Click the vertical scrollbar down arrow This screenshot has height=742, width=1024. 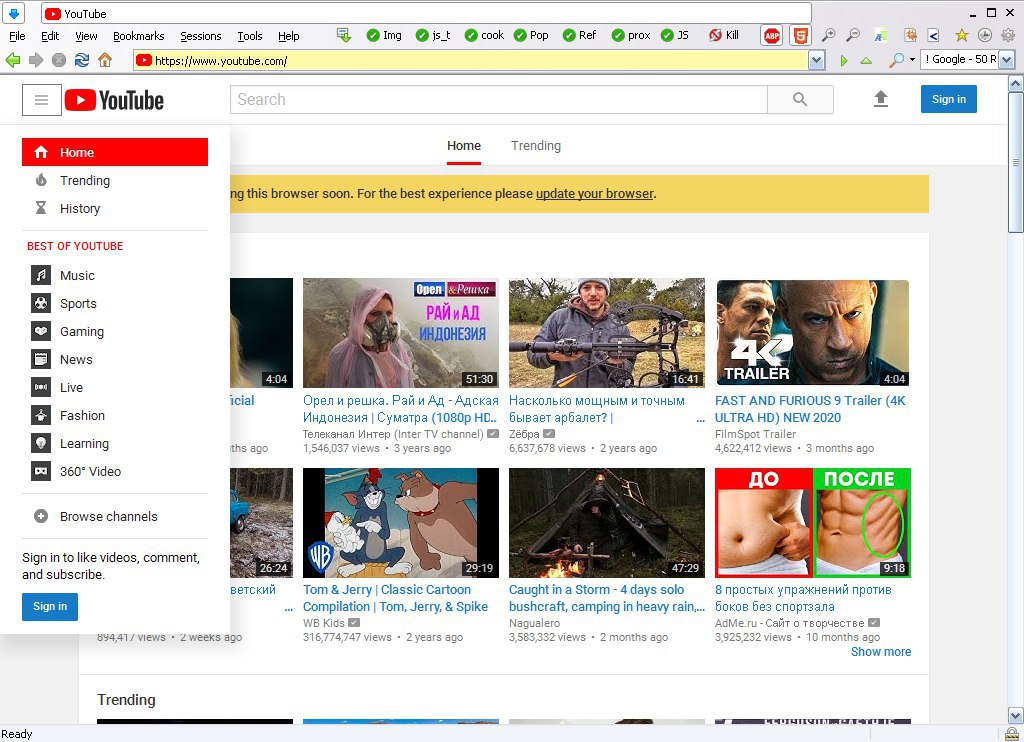pyautogui.click(x=1016, y=715)
